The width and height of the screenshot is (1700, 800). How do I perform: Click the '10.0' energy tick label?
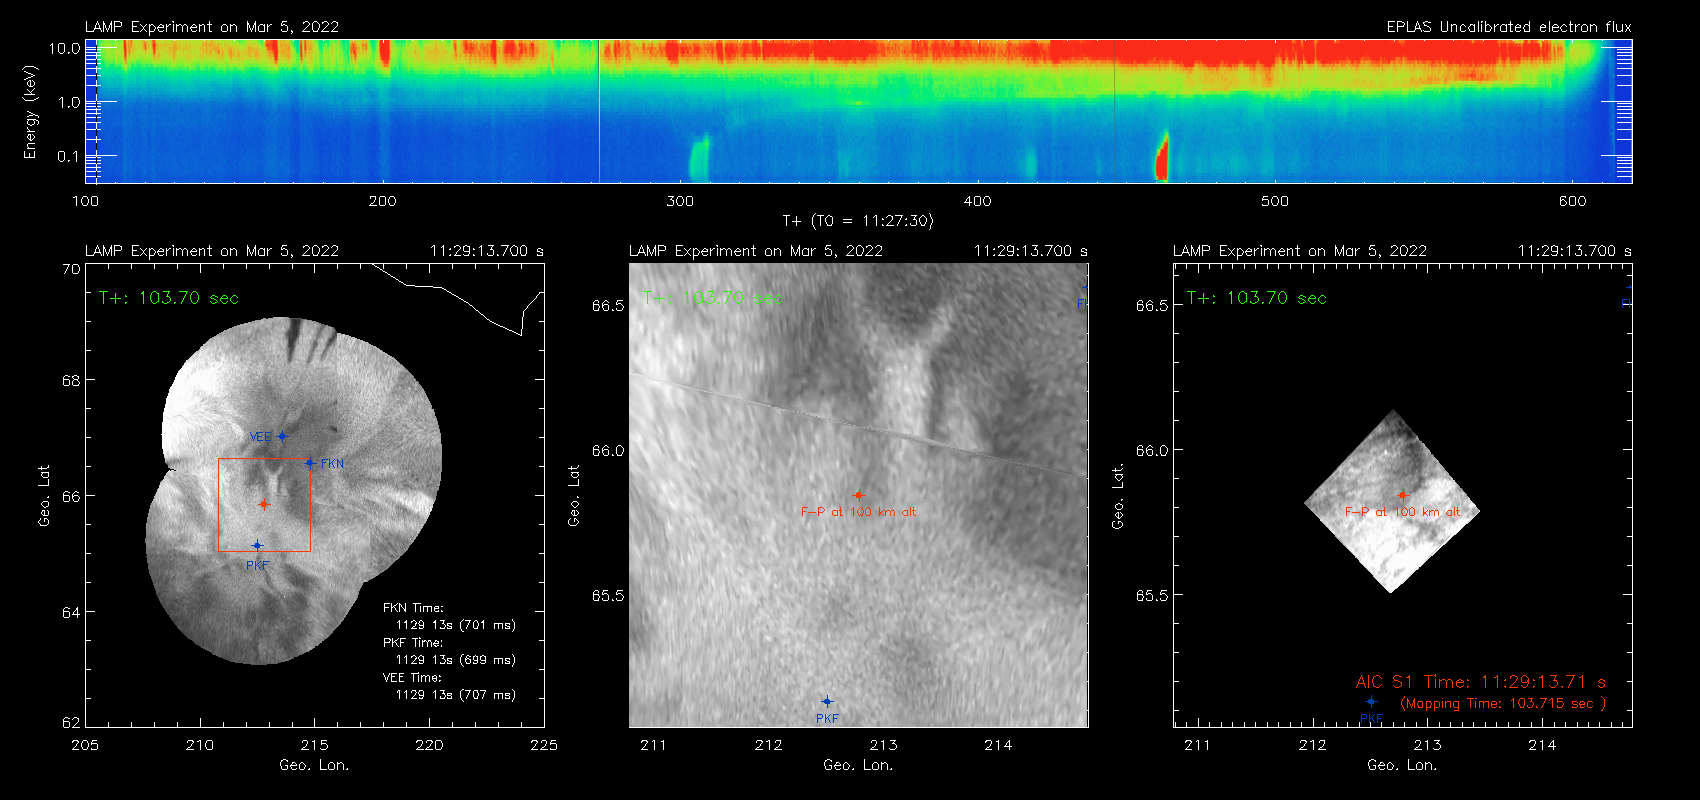click(x=64, y=48)
